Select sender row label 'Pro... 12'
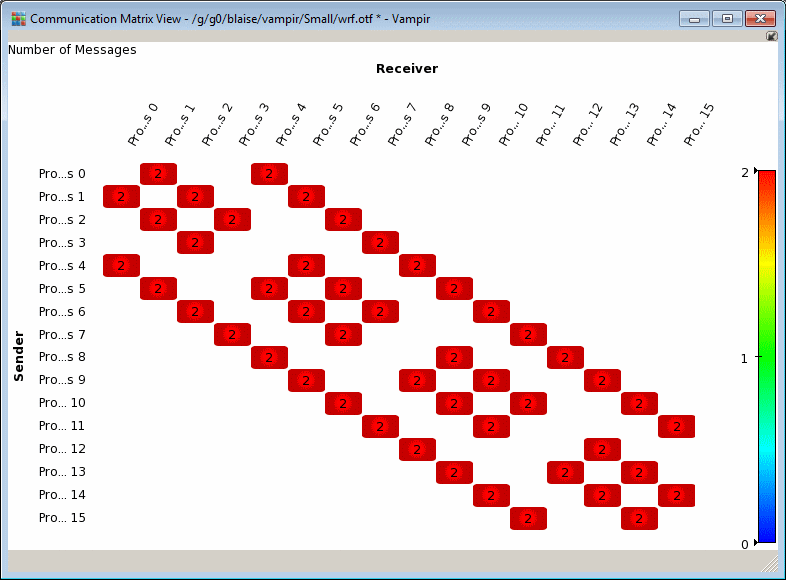786x580 pixels. click(62, 449)
